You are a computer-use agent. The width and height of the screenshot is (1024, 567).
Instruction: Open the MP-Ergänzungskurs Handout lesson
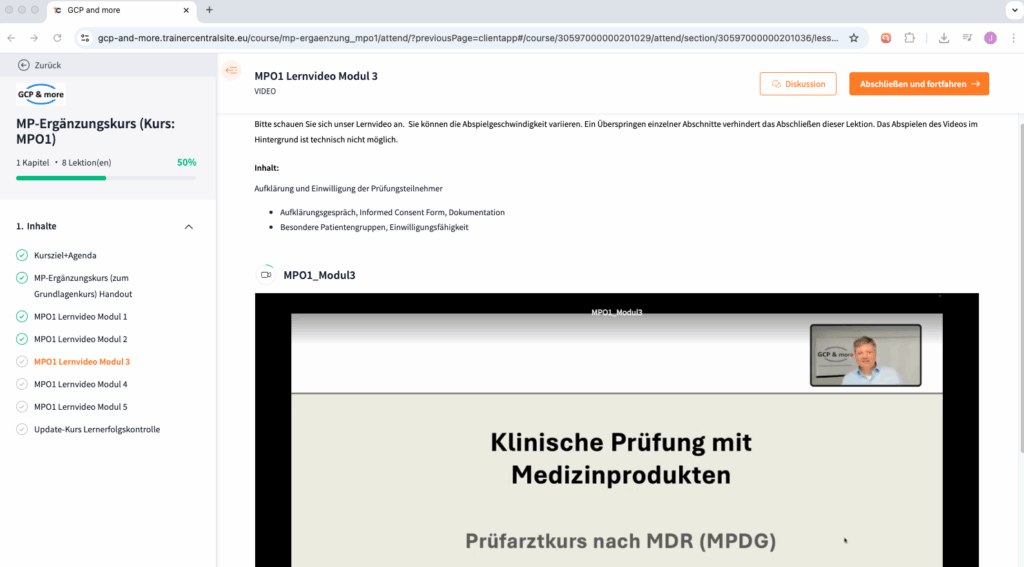point(82,286)
